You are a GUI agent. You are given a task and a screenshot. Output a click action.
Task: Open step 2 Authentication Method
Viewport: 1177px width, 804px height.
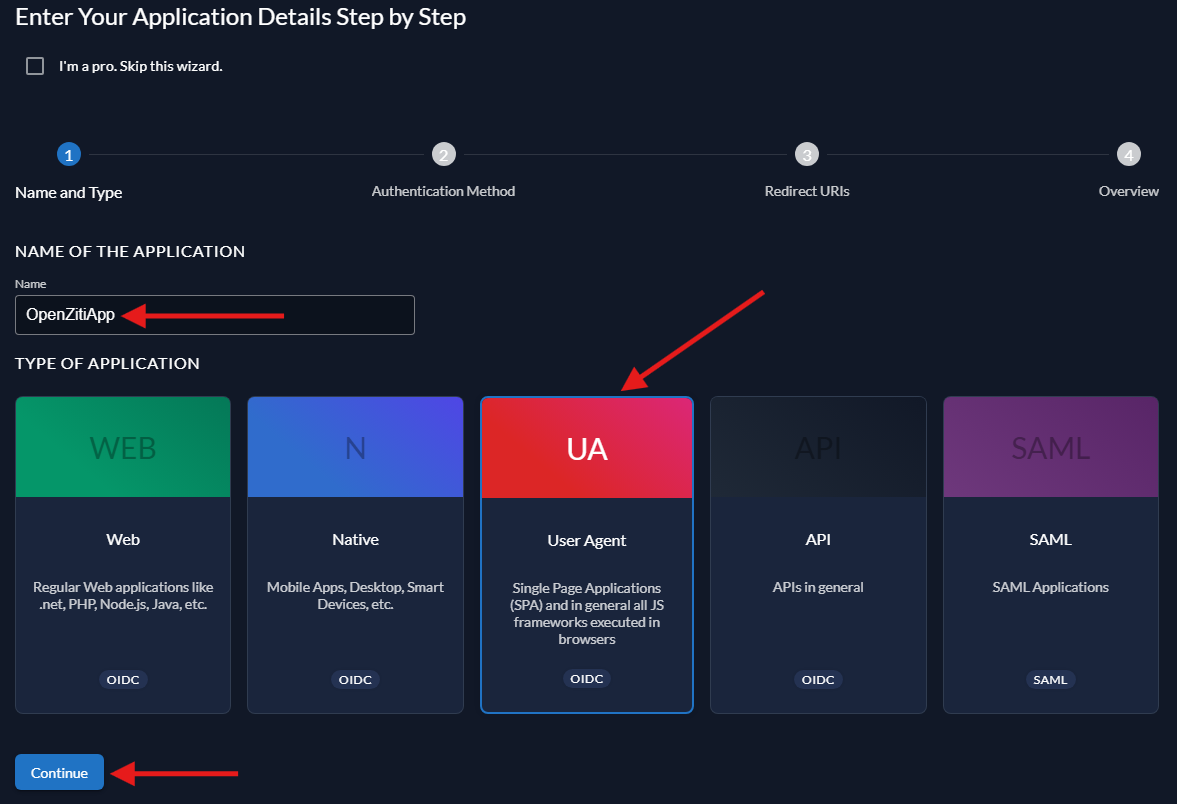(443, 154)
